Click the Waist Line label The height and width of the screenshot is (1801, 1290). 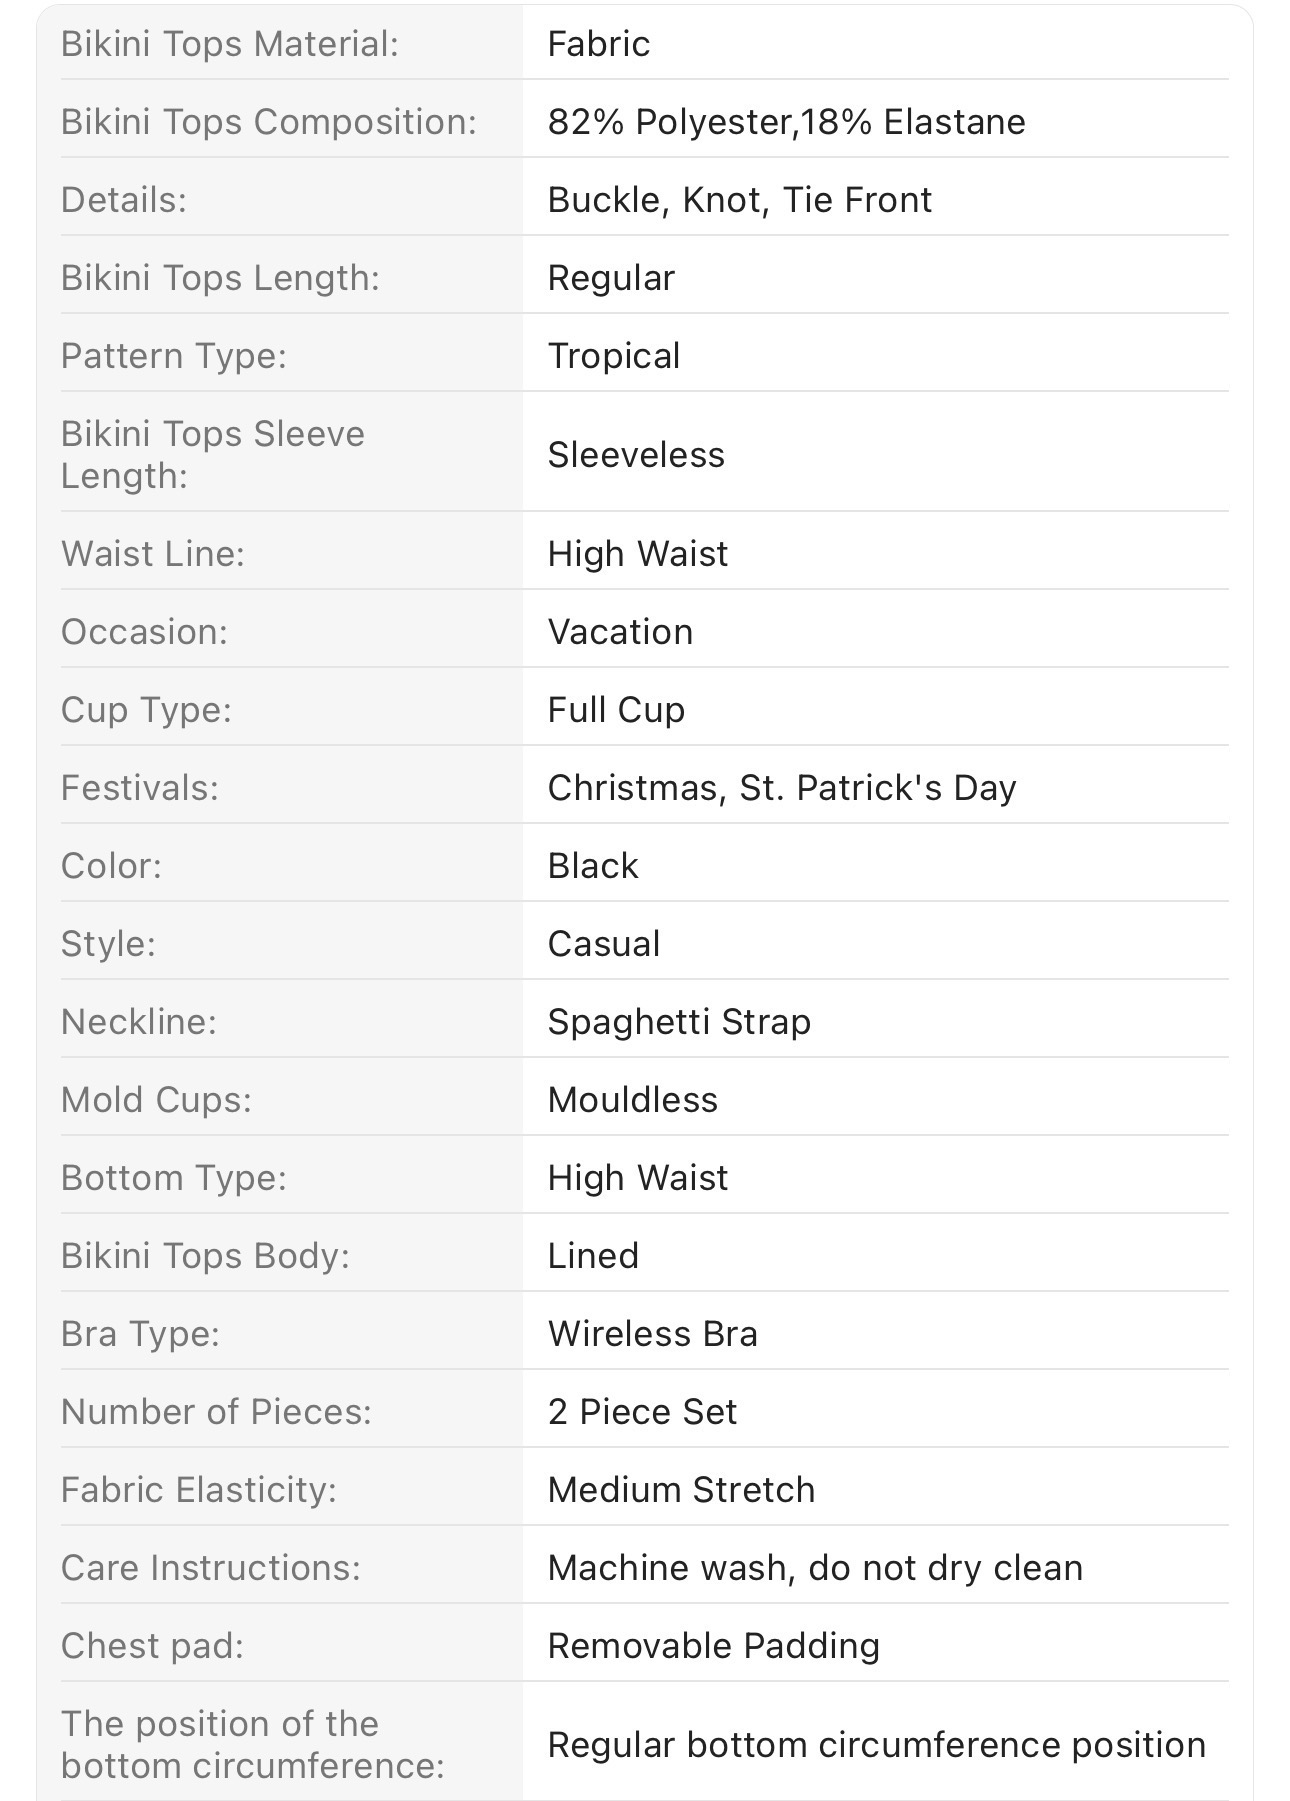click(153, 554)
